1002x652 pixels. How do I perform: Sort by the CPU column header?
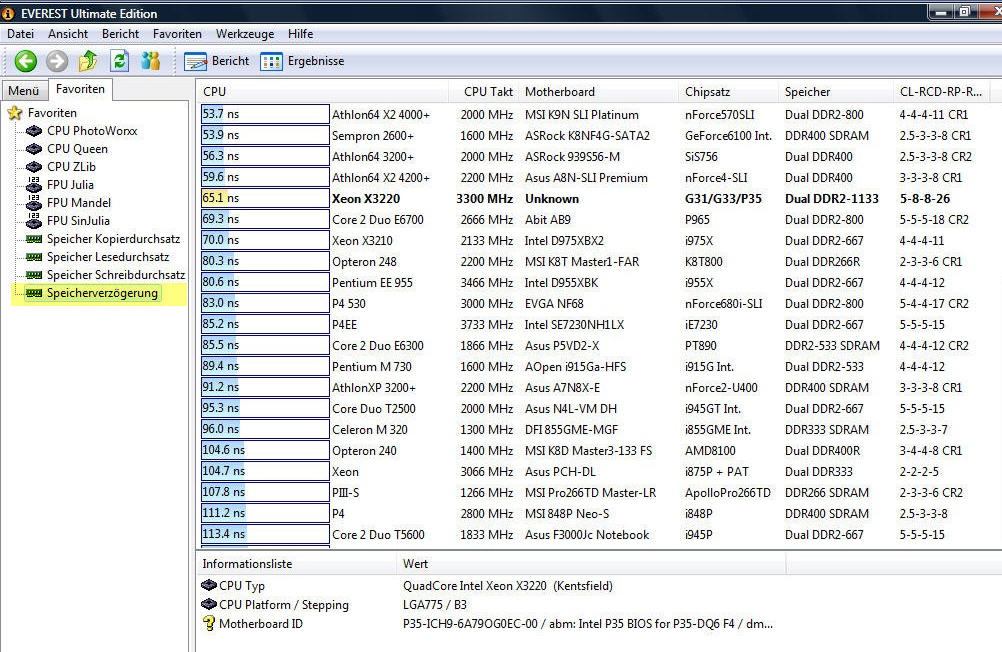tap(324, 91)
